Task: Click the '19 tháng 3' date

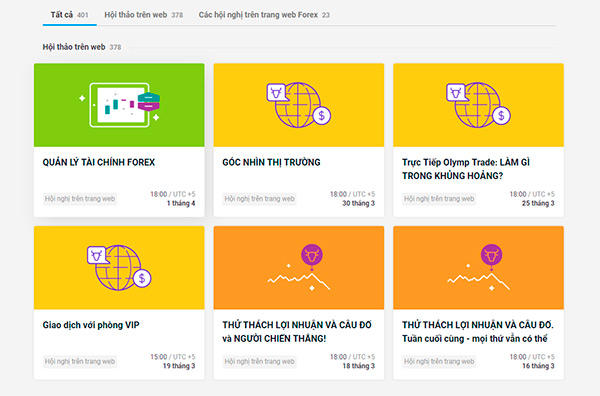Action: click(179, 366)
